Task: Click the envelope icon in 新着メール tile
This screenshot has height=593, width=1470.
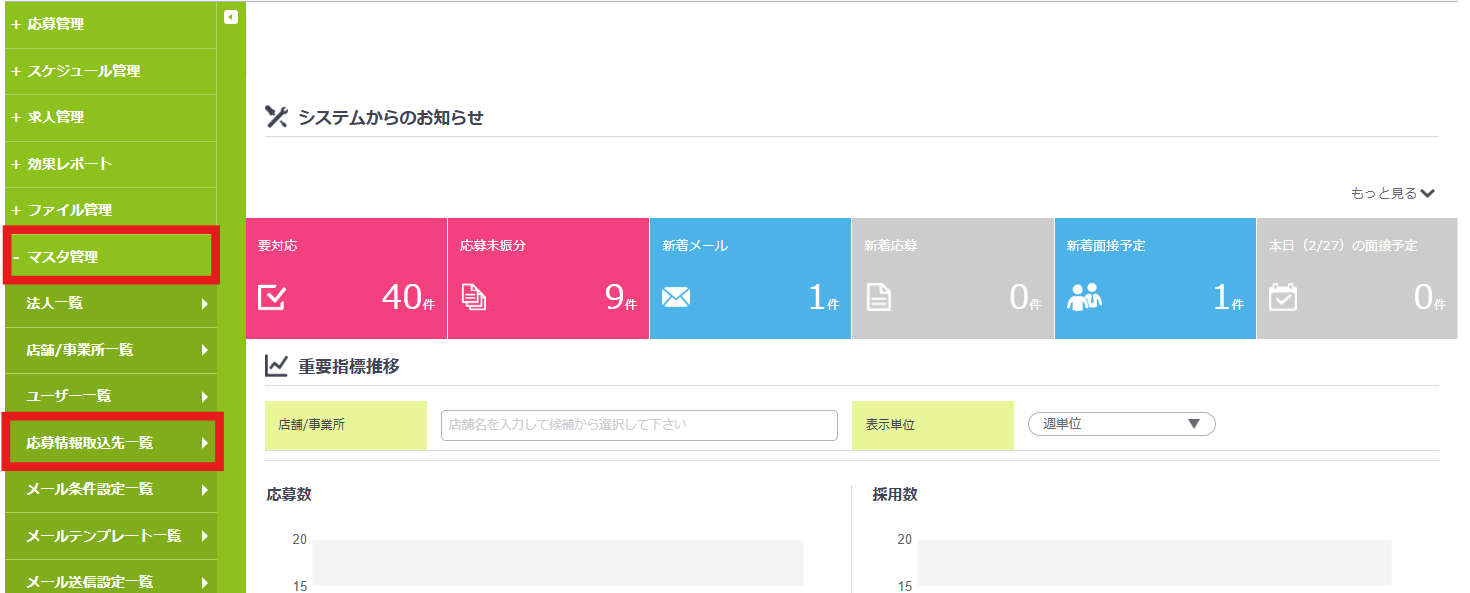Action: point(676,298)
